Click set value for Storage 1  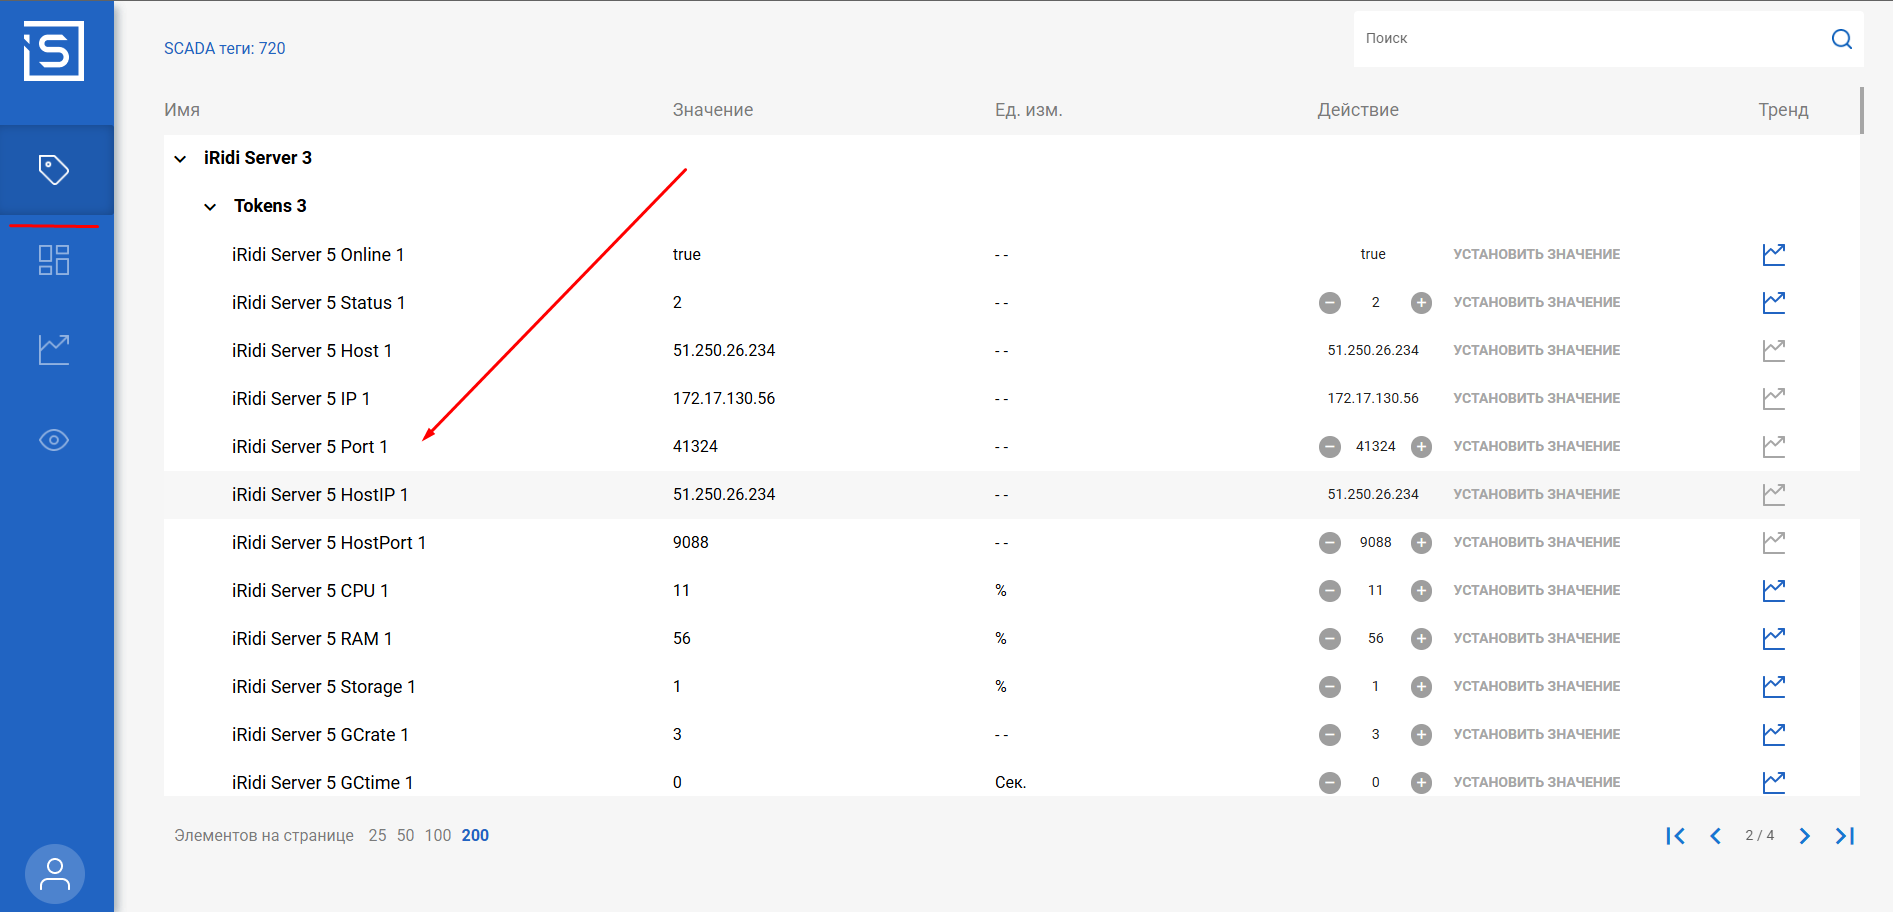pos(1536,687)
